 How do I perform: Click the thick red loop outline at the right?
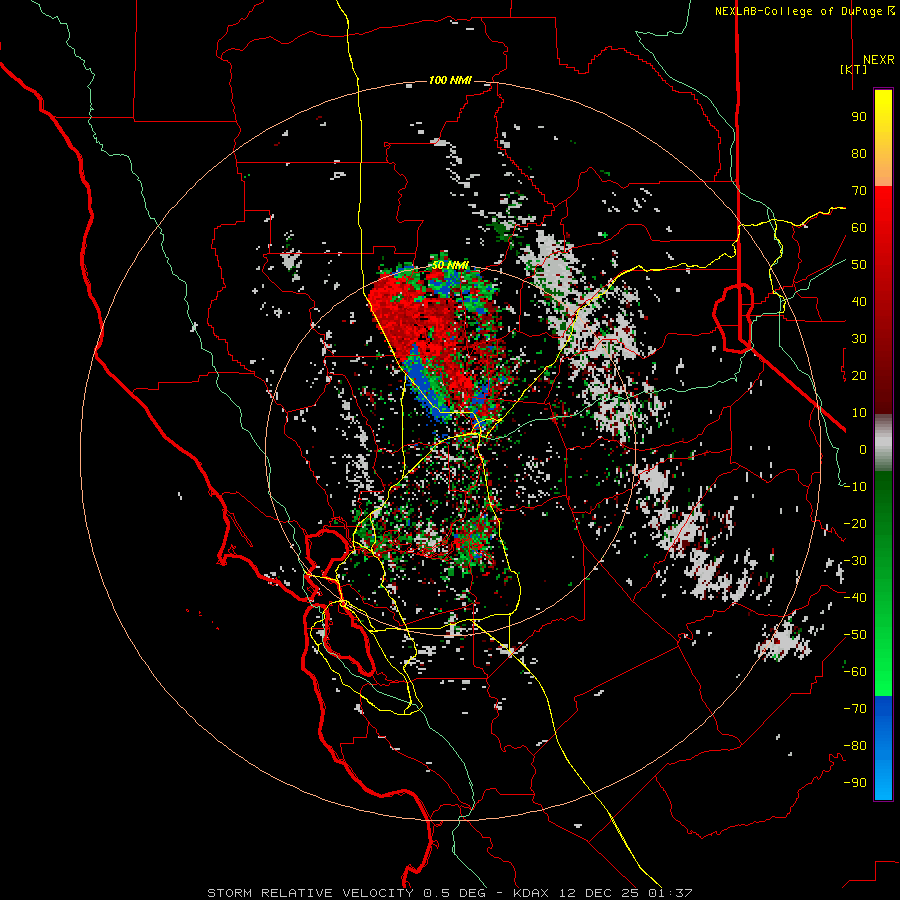point(734,317)
